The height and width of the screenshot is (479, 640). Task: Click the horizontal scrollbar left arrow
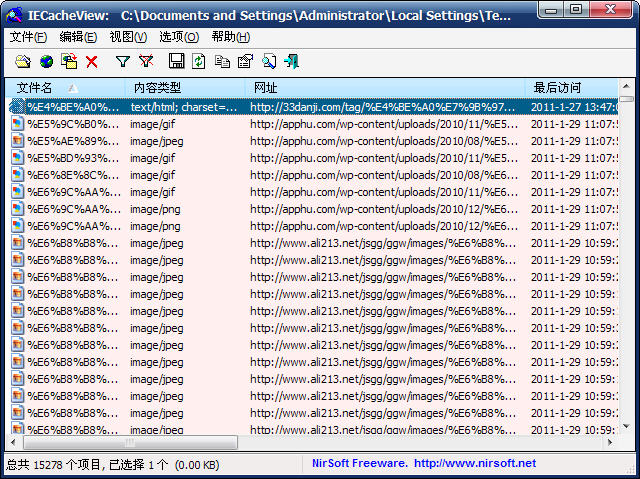tap(13, 442)
